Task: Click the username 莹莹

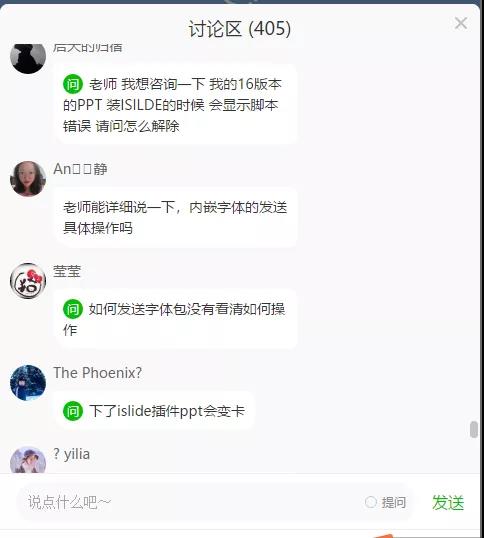Action: pos(67,271)
